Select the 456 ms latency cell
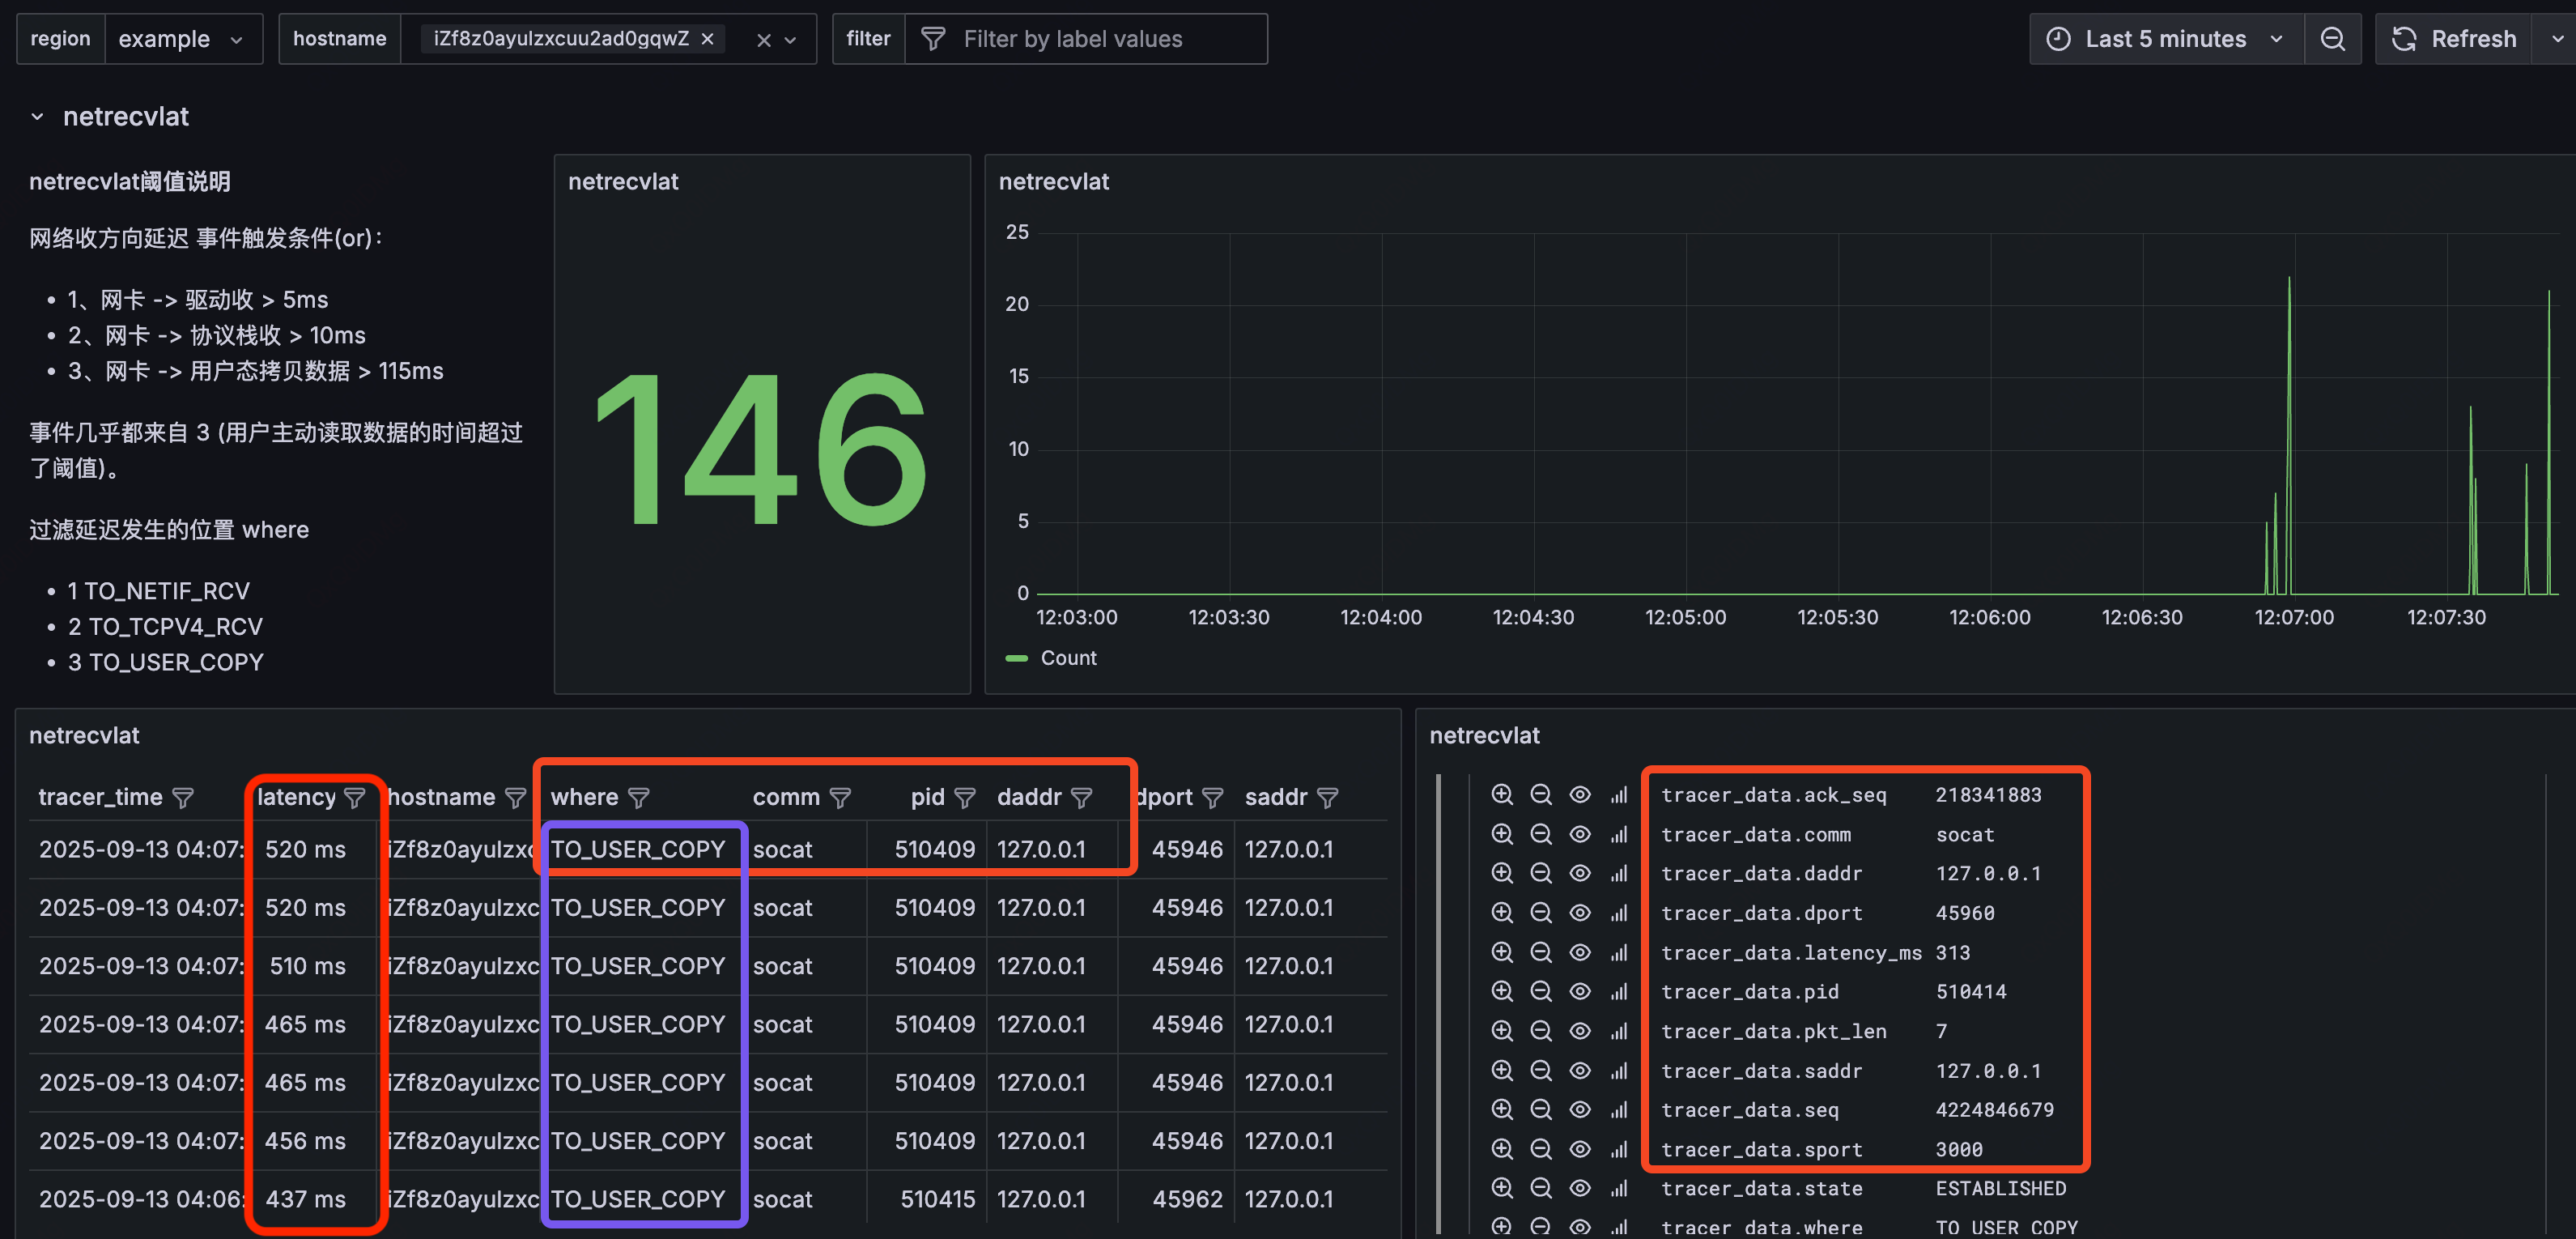 [x=305, y=1141]
